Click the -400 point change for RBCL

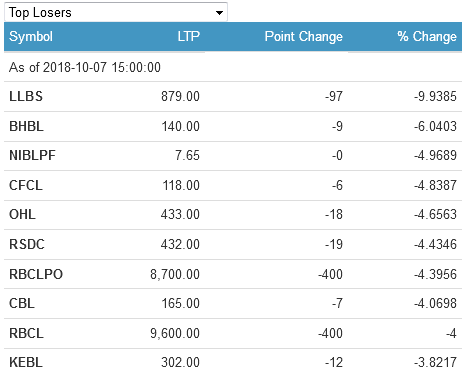point(330,333)
